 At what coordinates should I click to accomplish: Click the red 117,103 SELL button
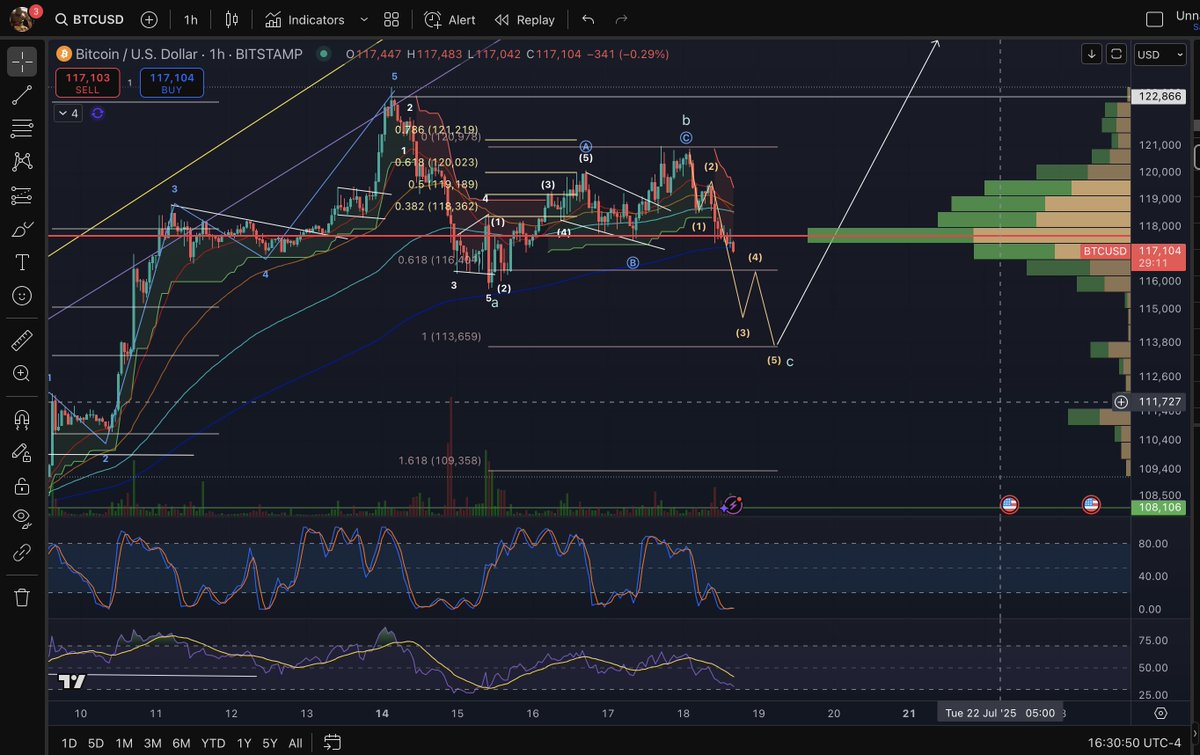click(88, 83)
